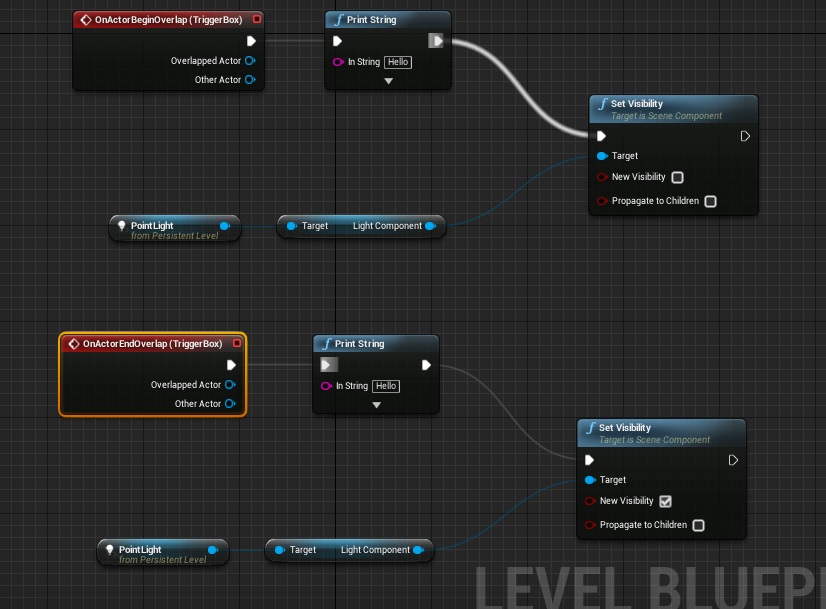The image size is (826, 609).
Task: Click New Visibility pin in EndOverlap Set Visibility node
Action: [x=590, y=501]
